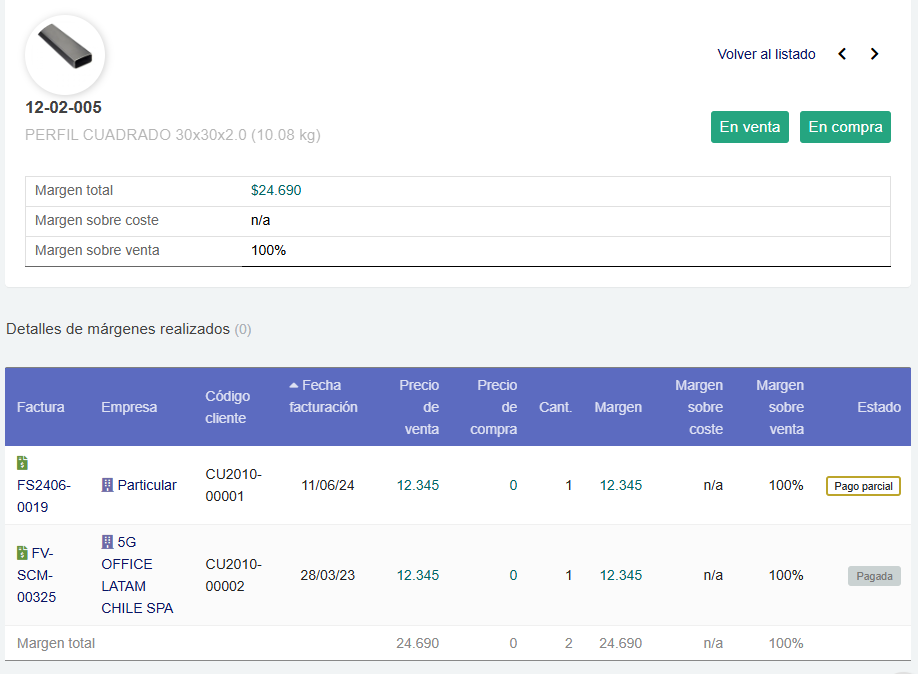Click Pago parcial status badge
Image resolution: width=918 pixels, height=674 pixels.
(x=863, y=486)
